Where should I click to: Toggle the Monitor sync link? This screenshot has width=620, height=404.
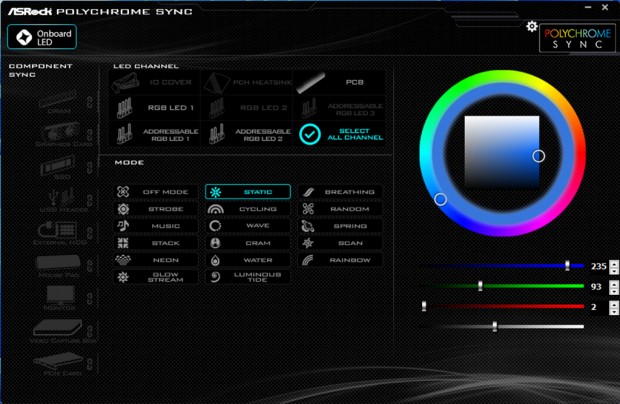point(90,298)
